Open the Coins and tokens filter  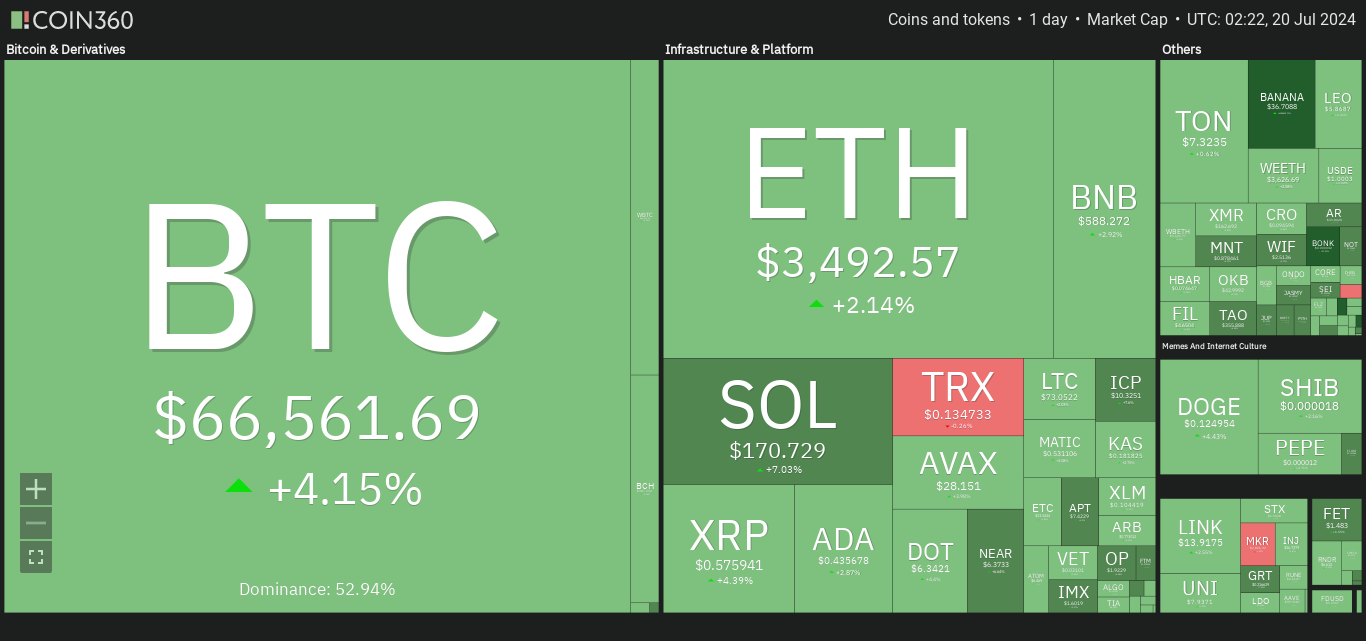coord(949,20)
